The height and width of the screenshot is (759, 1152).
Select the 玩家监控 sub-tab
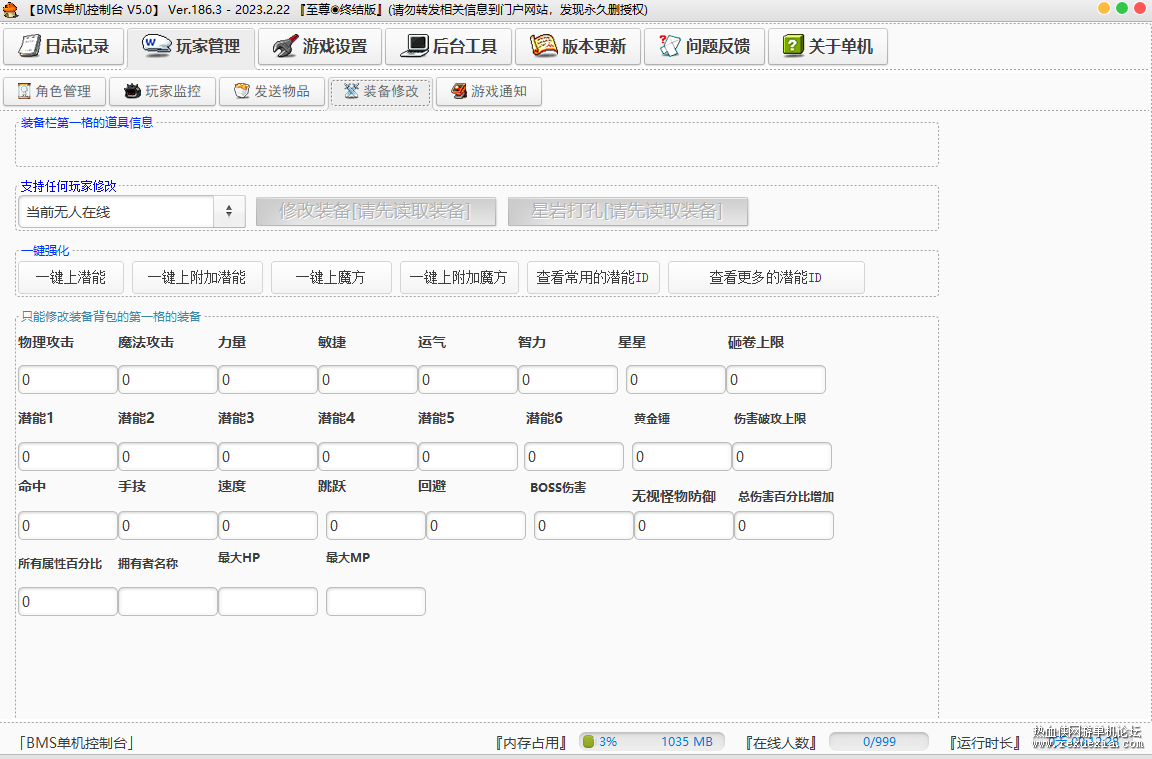tap(162, 91)
